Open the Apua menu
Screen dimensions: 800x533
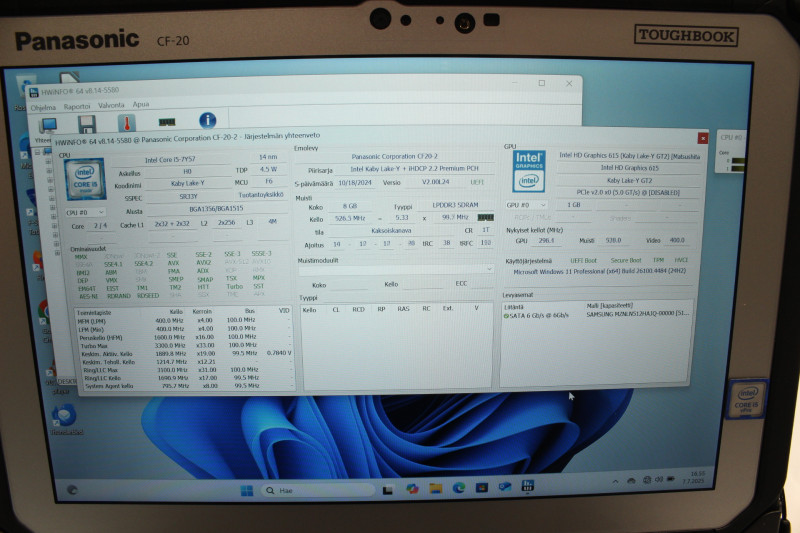coord(141,105)
